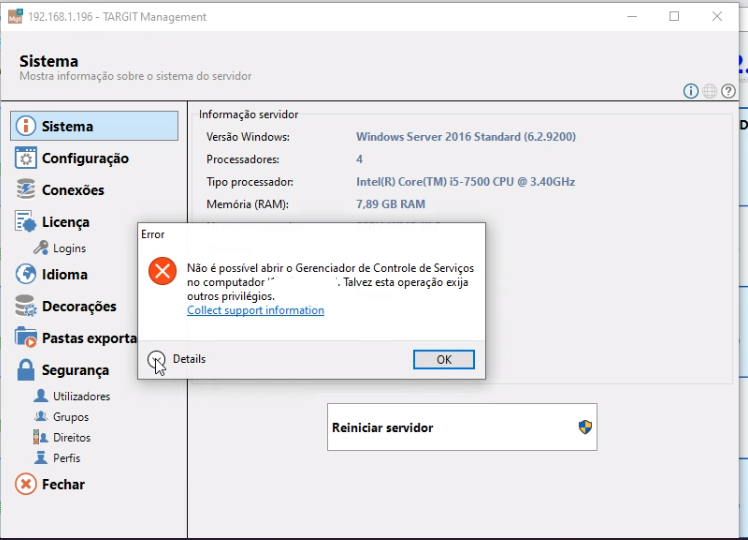
Task: Click the Utilizadores user icon
Action: [41, 395]
